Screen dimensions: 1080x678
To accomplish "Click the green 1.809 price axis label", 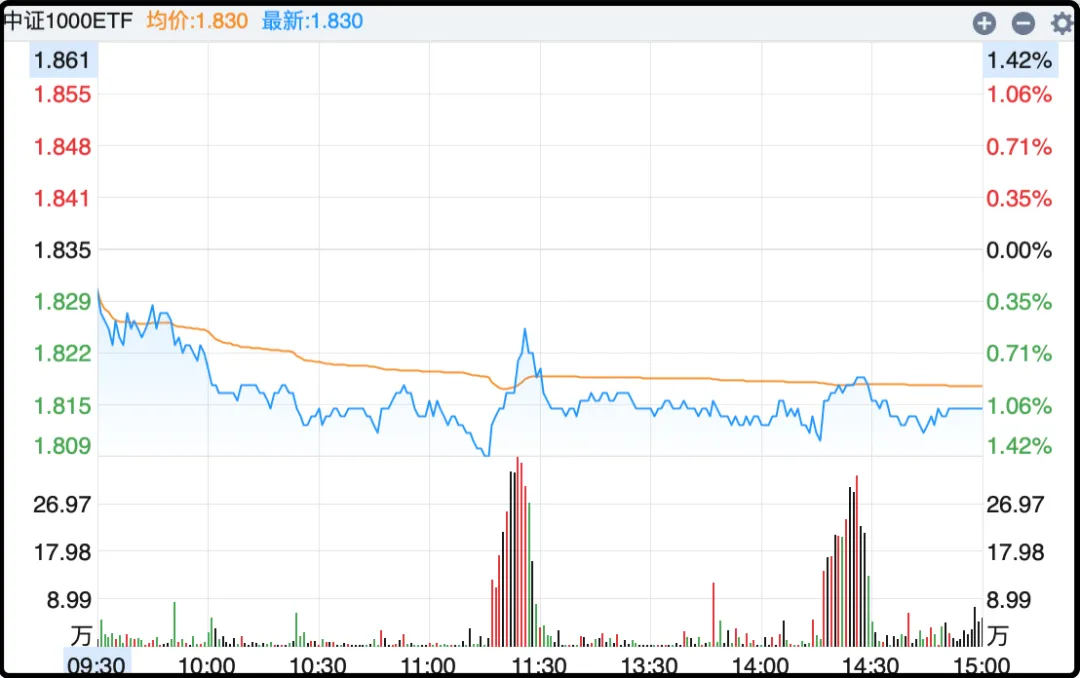I will (x=62, y=446).
